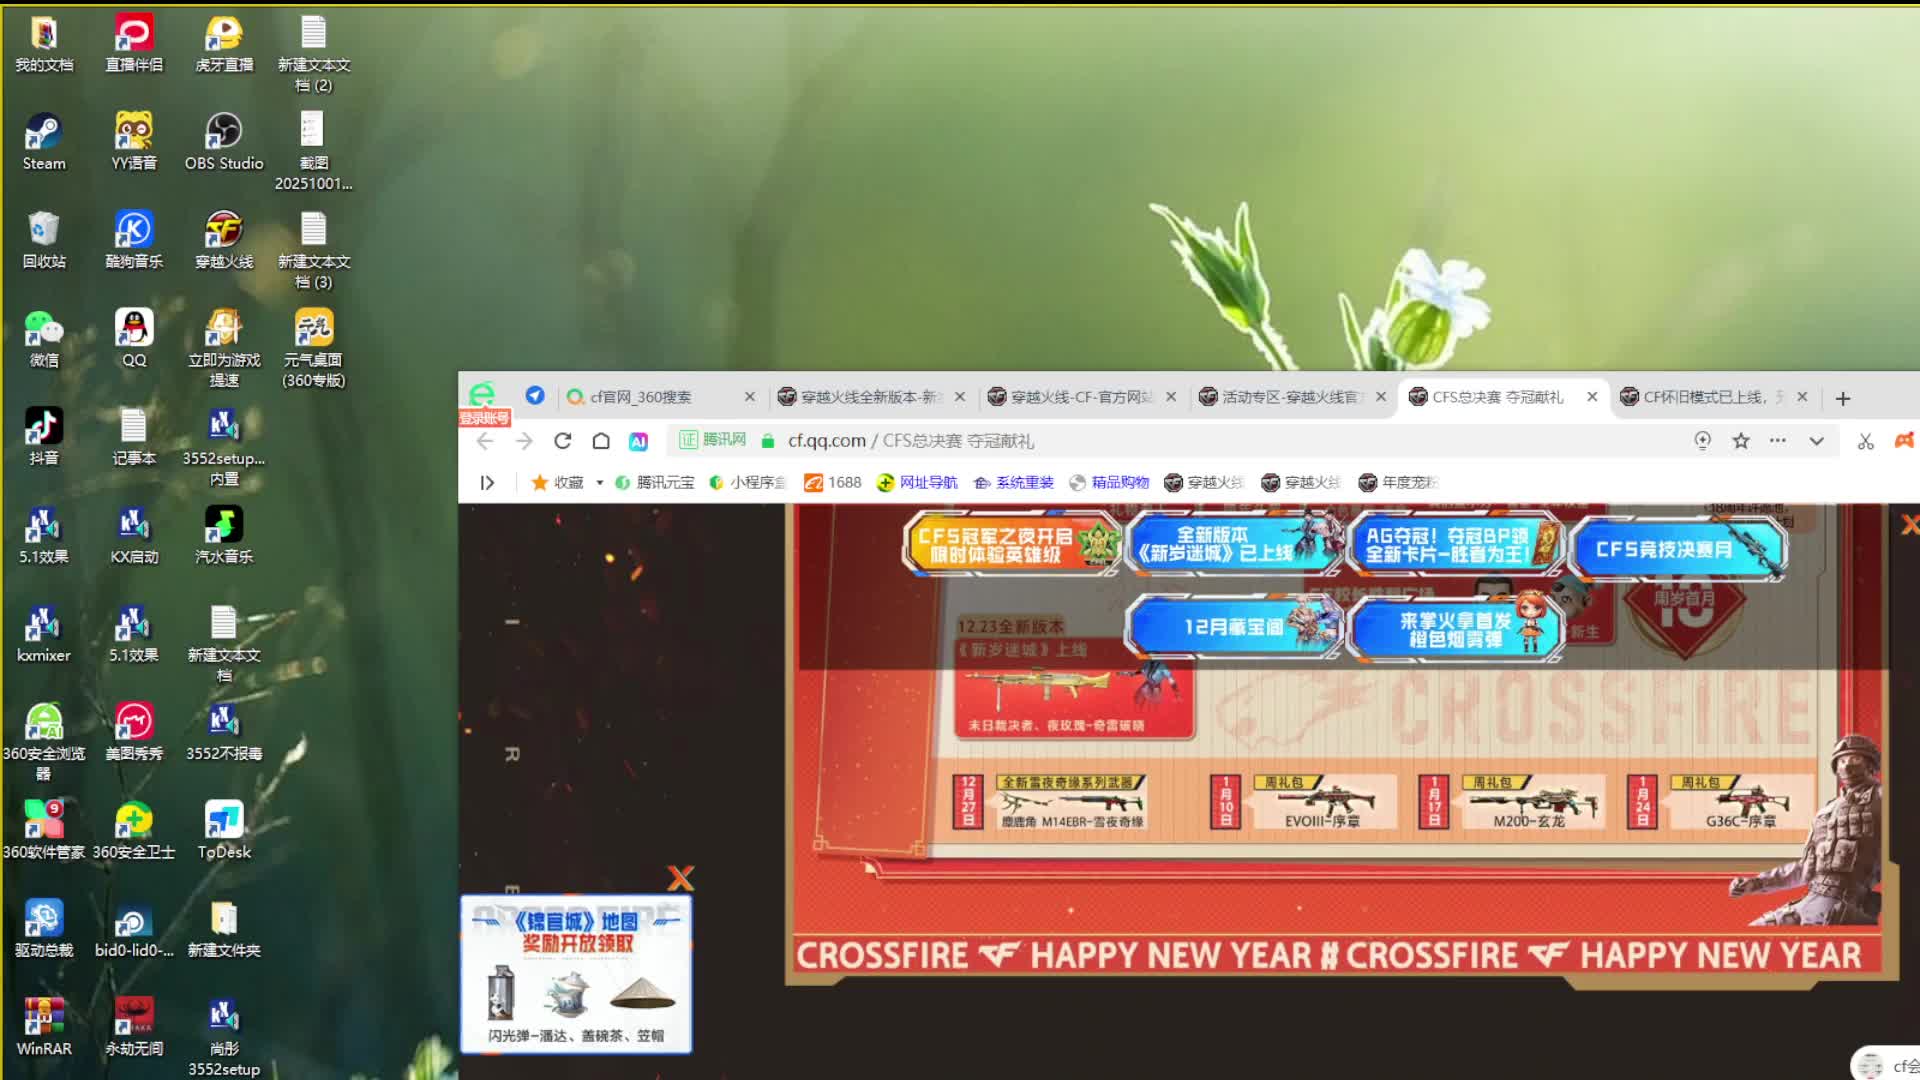The image size is (1920, 1080).
Task: Click the scissors screenshot tool icon
Action: (1865, 441)
